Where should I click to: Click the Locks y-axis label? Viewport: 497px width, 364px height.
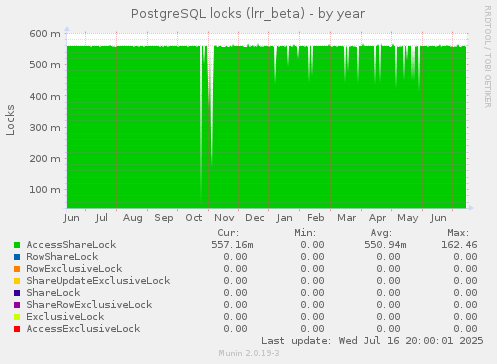tap(11, 120)
